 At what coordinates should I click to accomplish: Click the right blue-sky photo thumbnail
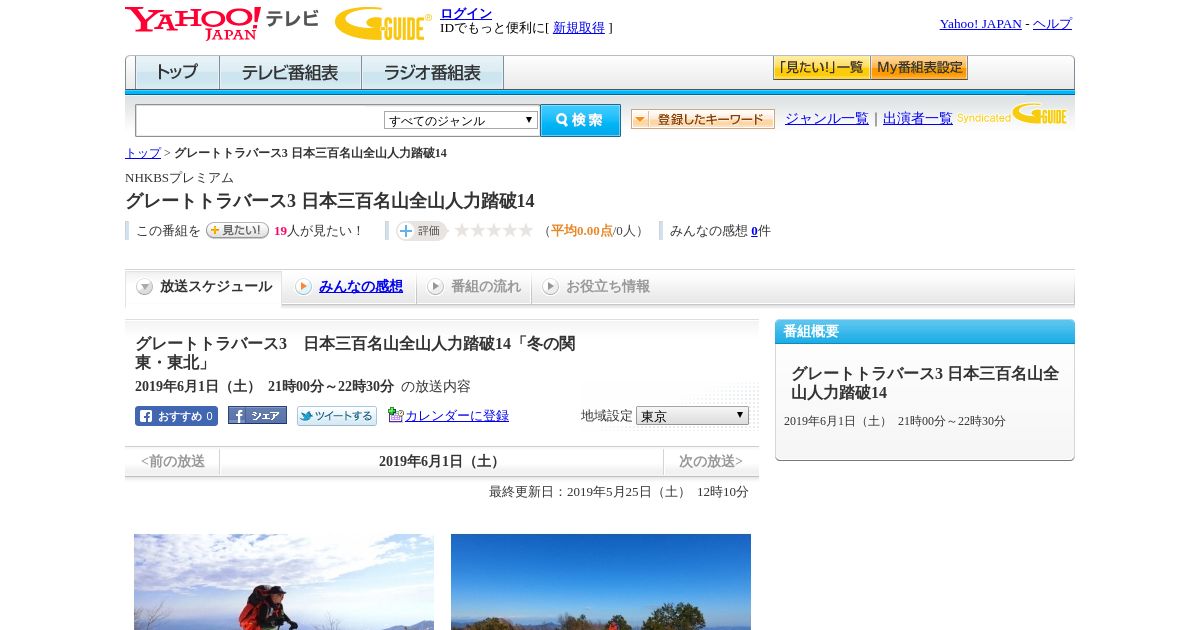[601, 582]
